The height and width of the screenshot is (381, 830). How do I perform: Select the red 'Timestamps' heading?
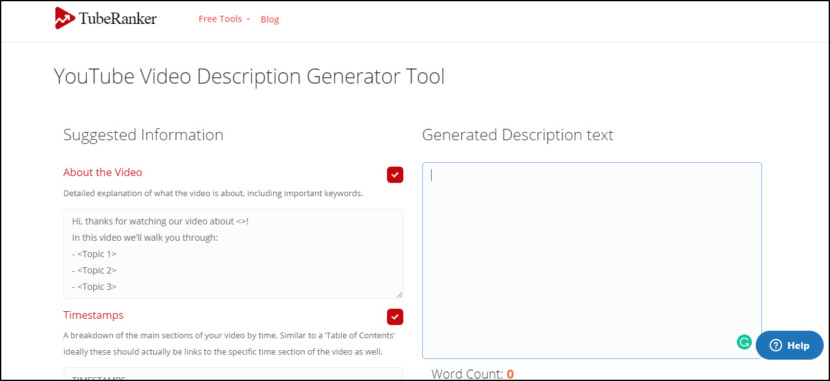click(93, 315)
